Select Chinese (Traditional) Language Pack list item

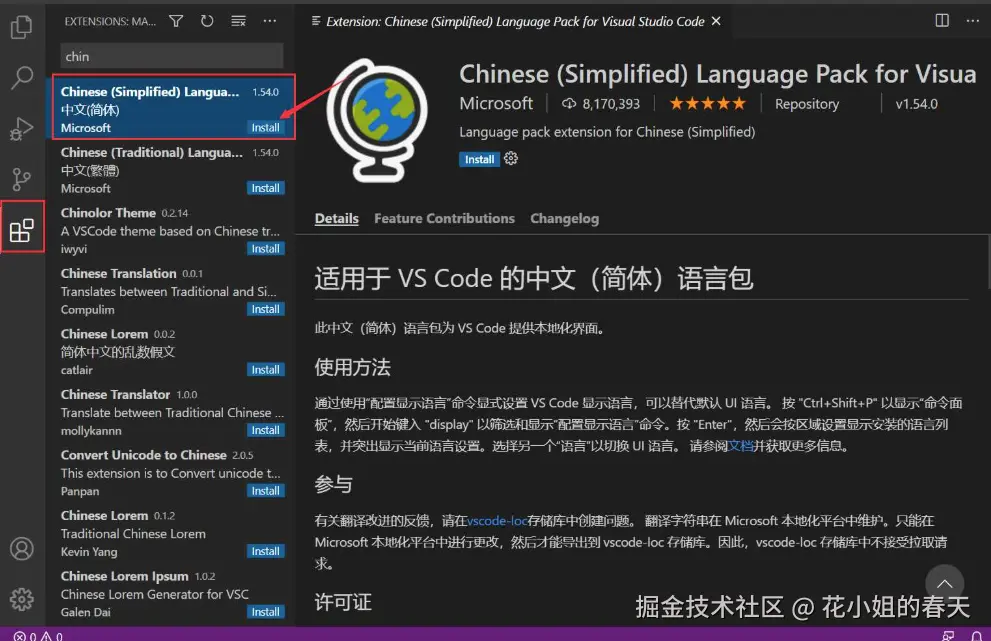pyautogui.click(x=173, y=168)
